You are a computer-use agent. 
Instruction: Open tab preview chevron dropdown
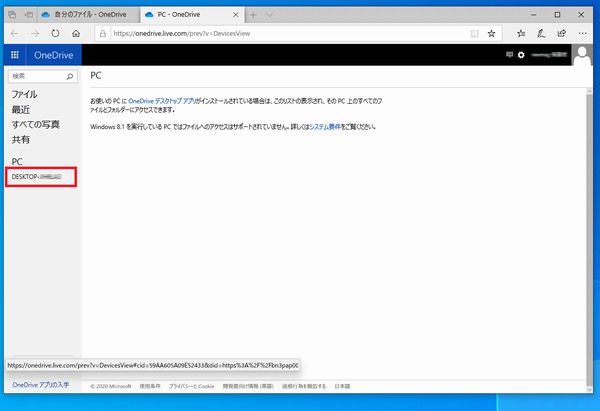pyautogui.click(x=269, y=15)
